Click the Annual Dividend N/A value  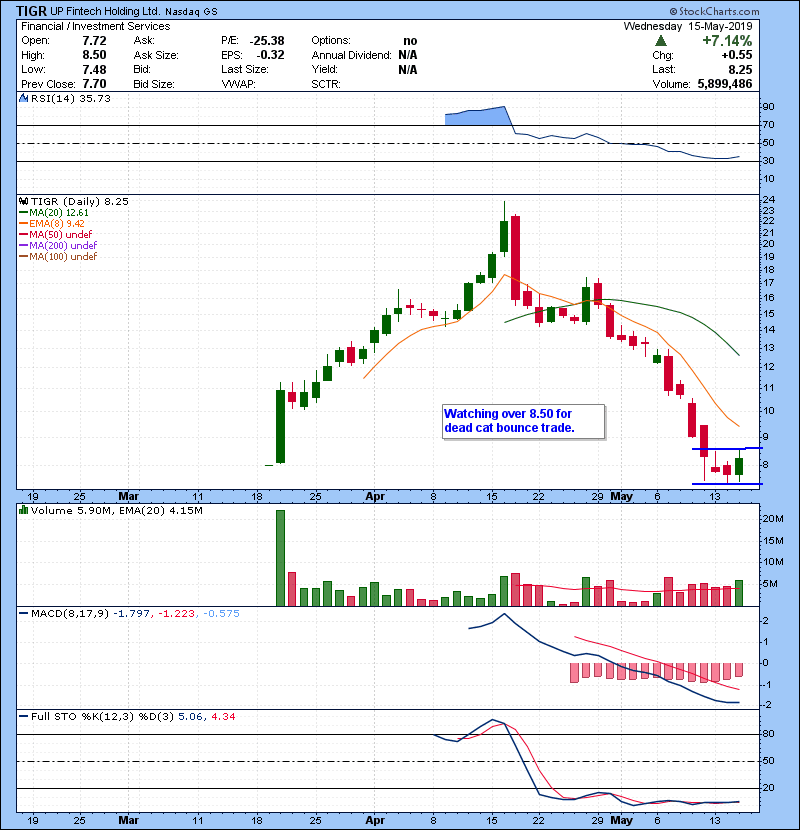[x=408, y=55]
